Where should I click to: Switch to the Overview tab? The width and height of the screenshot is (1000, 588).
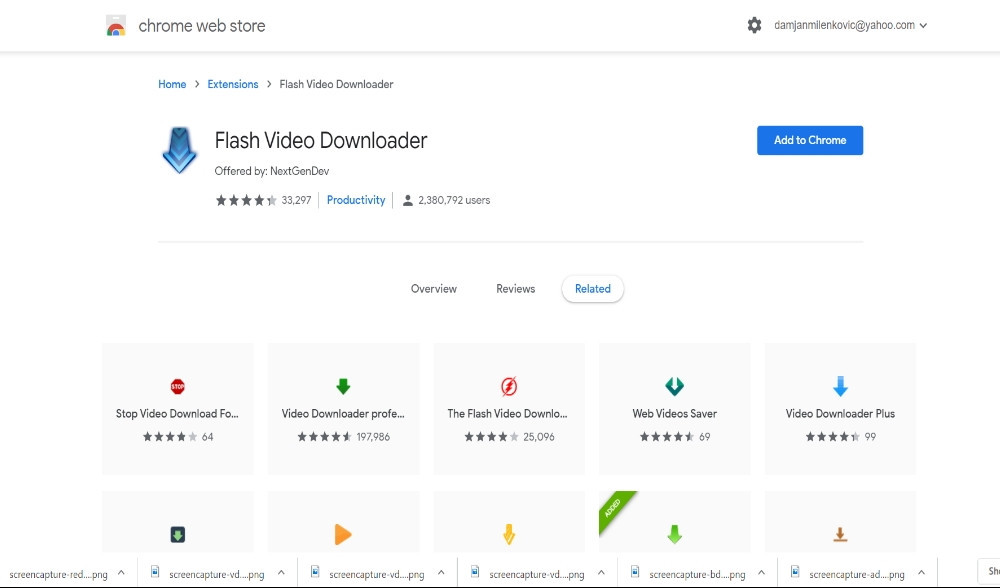point(434,289)
